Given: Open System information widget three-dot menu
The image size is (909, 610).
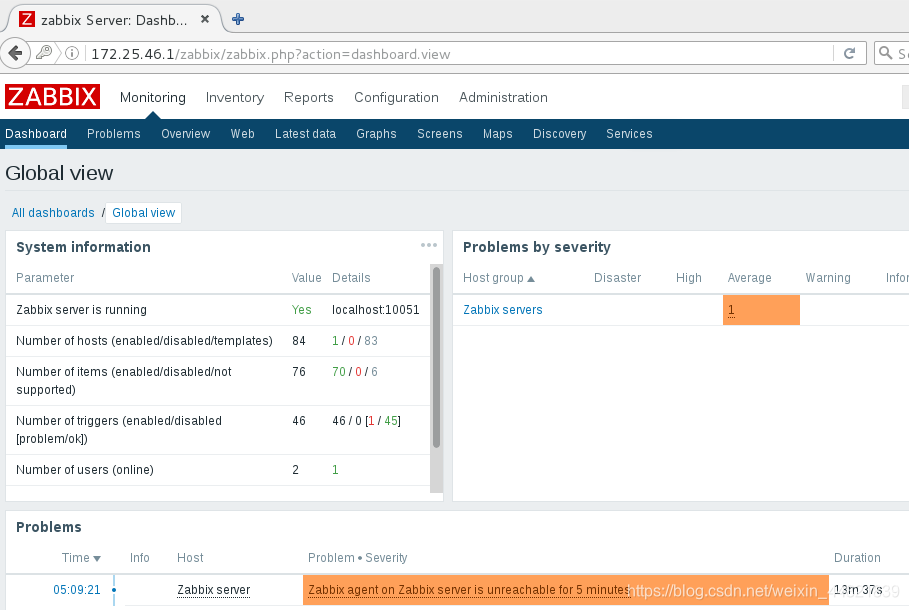Looking at the screenshot, I should tap(428, 245).
